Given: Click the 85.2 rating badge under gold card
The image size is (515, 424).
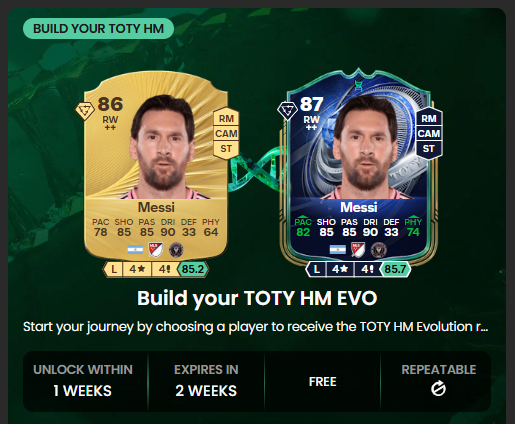Looking at the screenshot, I should (x=193, y=269).
